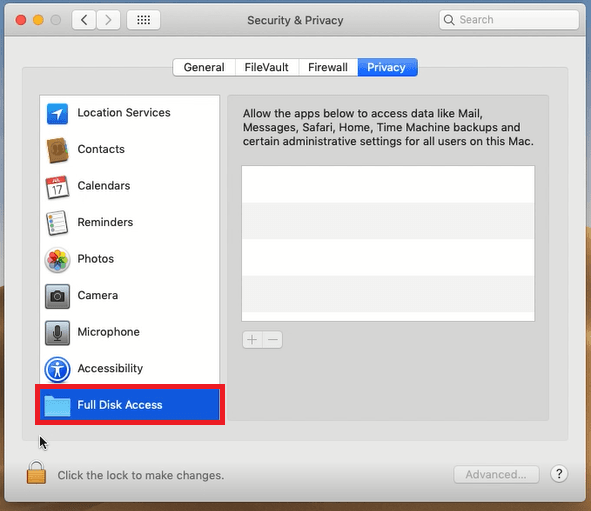Select Microphone label in privacy list

tap(108, 332)
